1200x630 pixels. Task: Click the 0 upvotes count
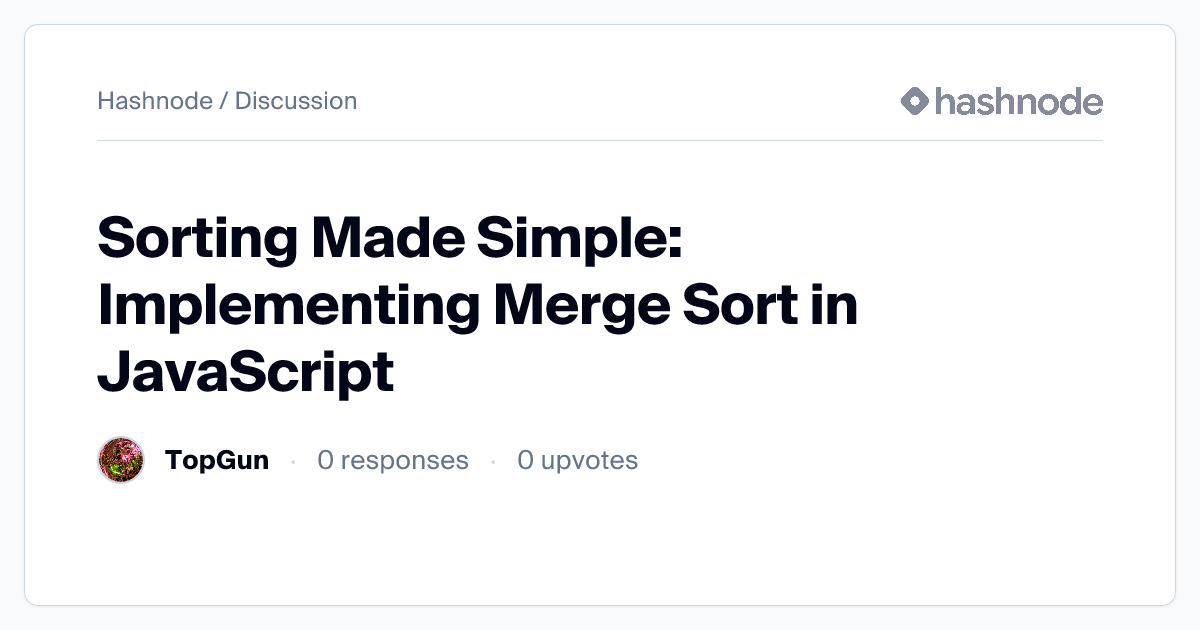[577, 460]
